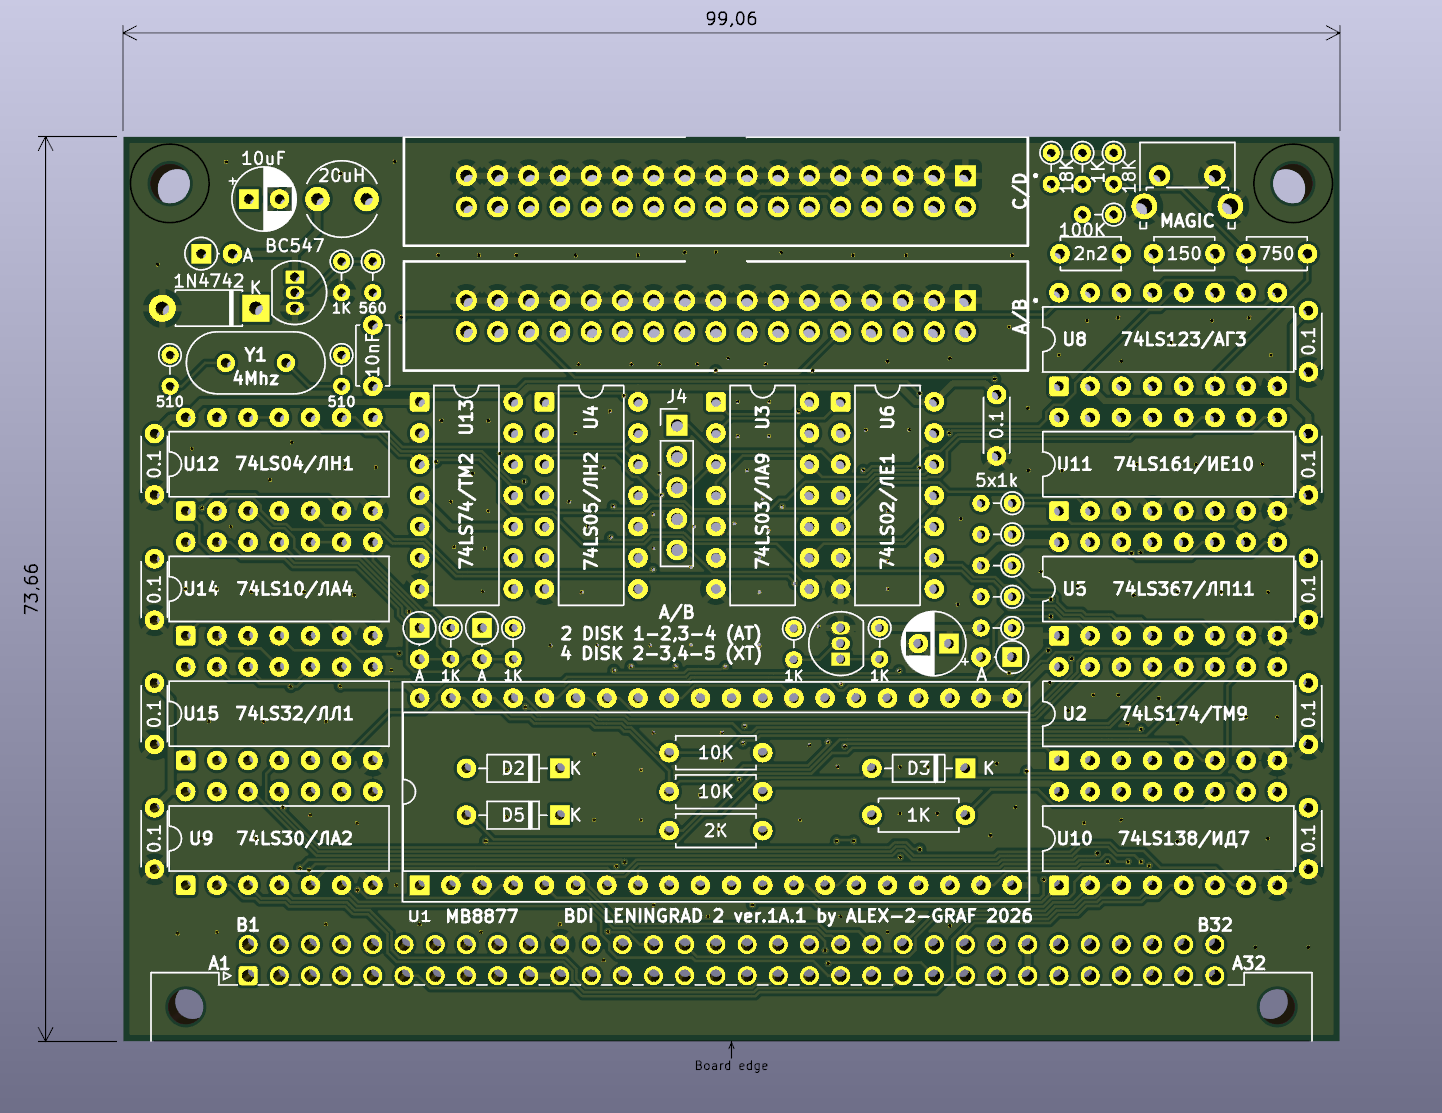The height and width of the screenshot is (1113, 1442).
Task: Select the J4 jumper header
Action: (677, 487)
